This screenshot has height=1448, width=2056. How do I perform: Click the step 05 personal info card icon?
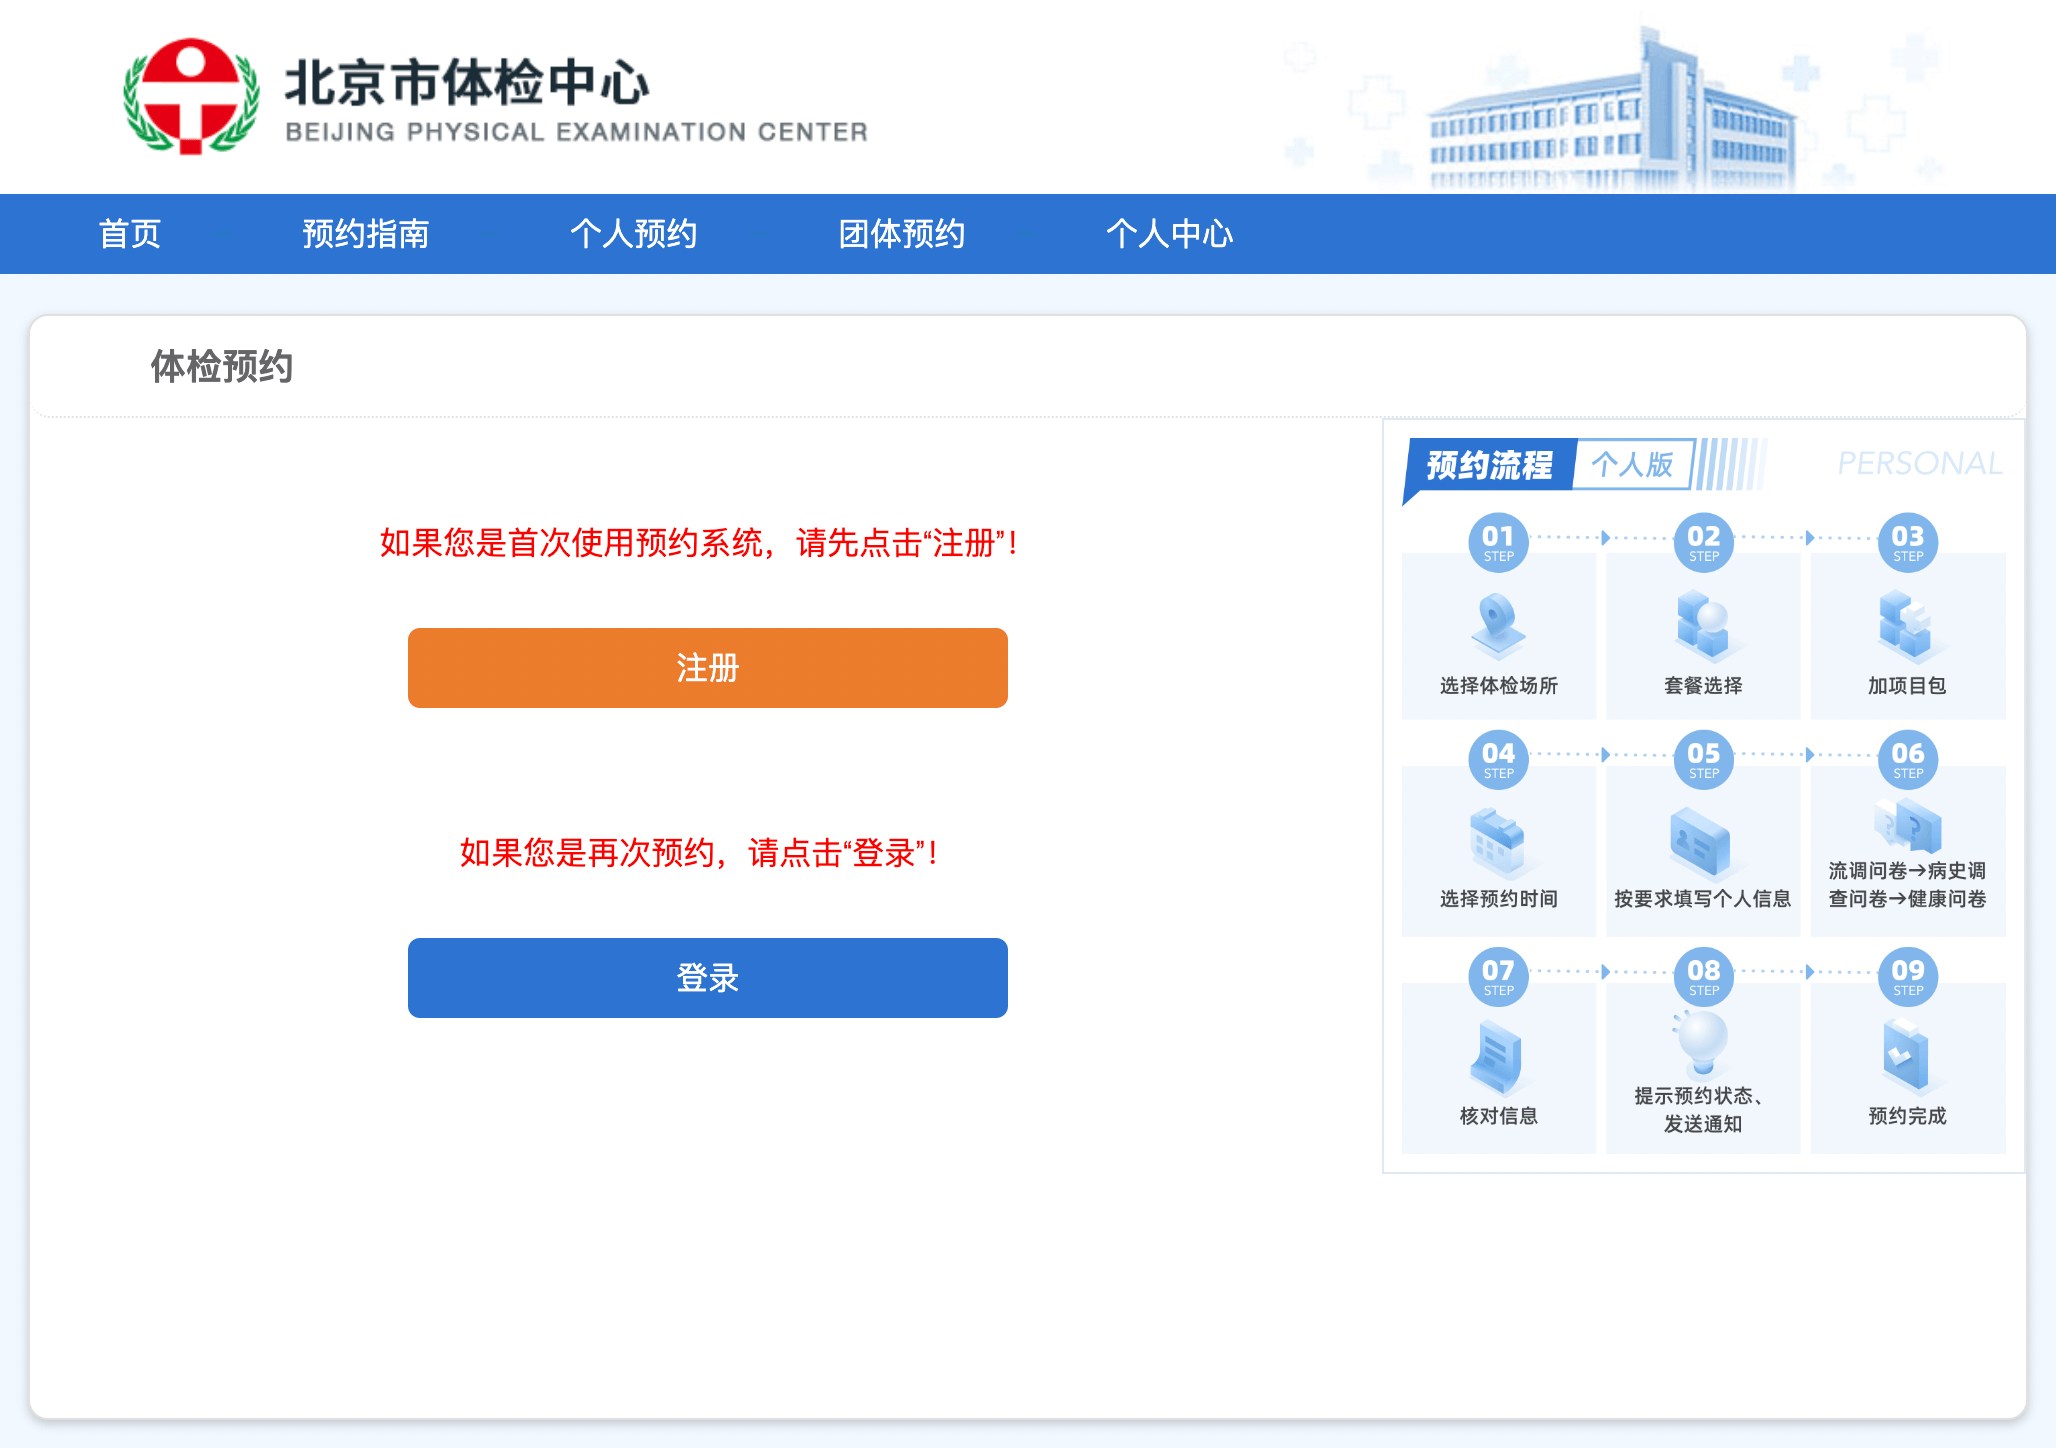coord(1700,841)
